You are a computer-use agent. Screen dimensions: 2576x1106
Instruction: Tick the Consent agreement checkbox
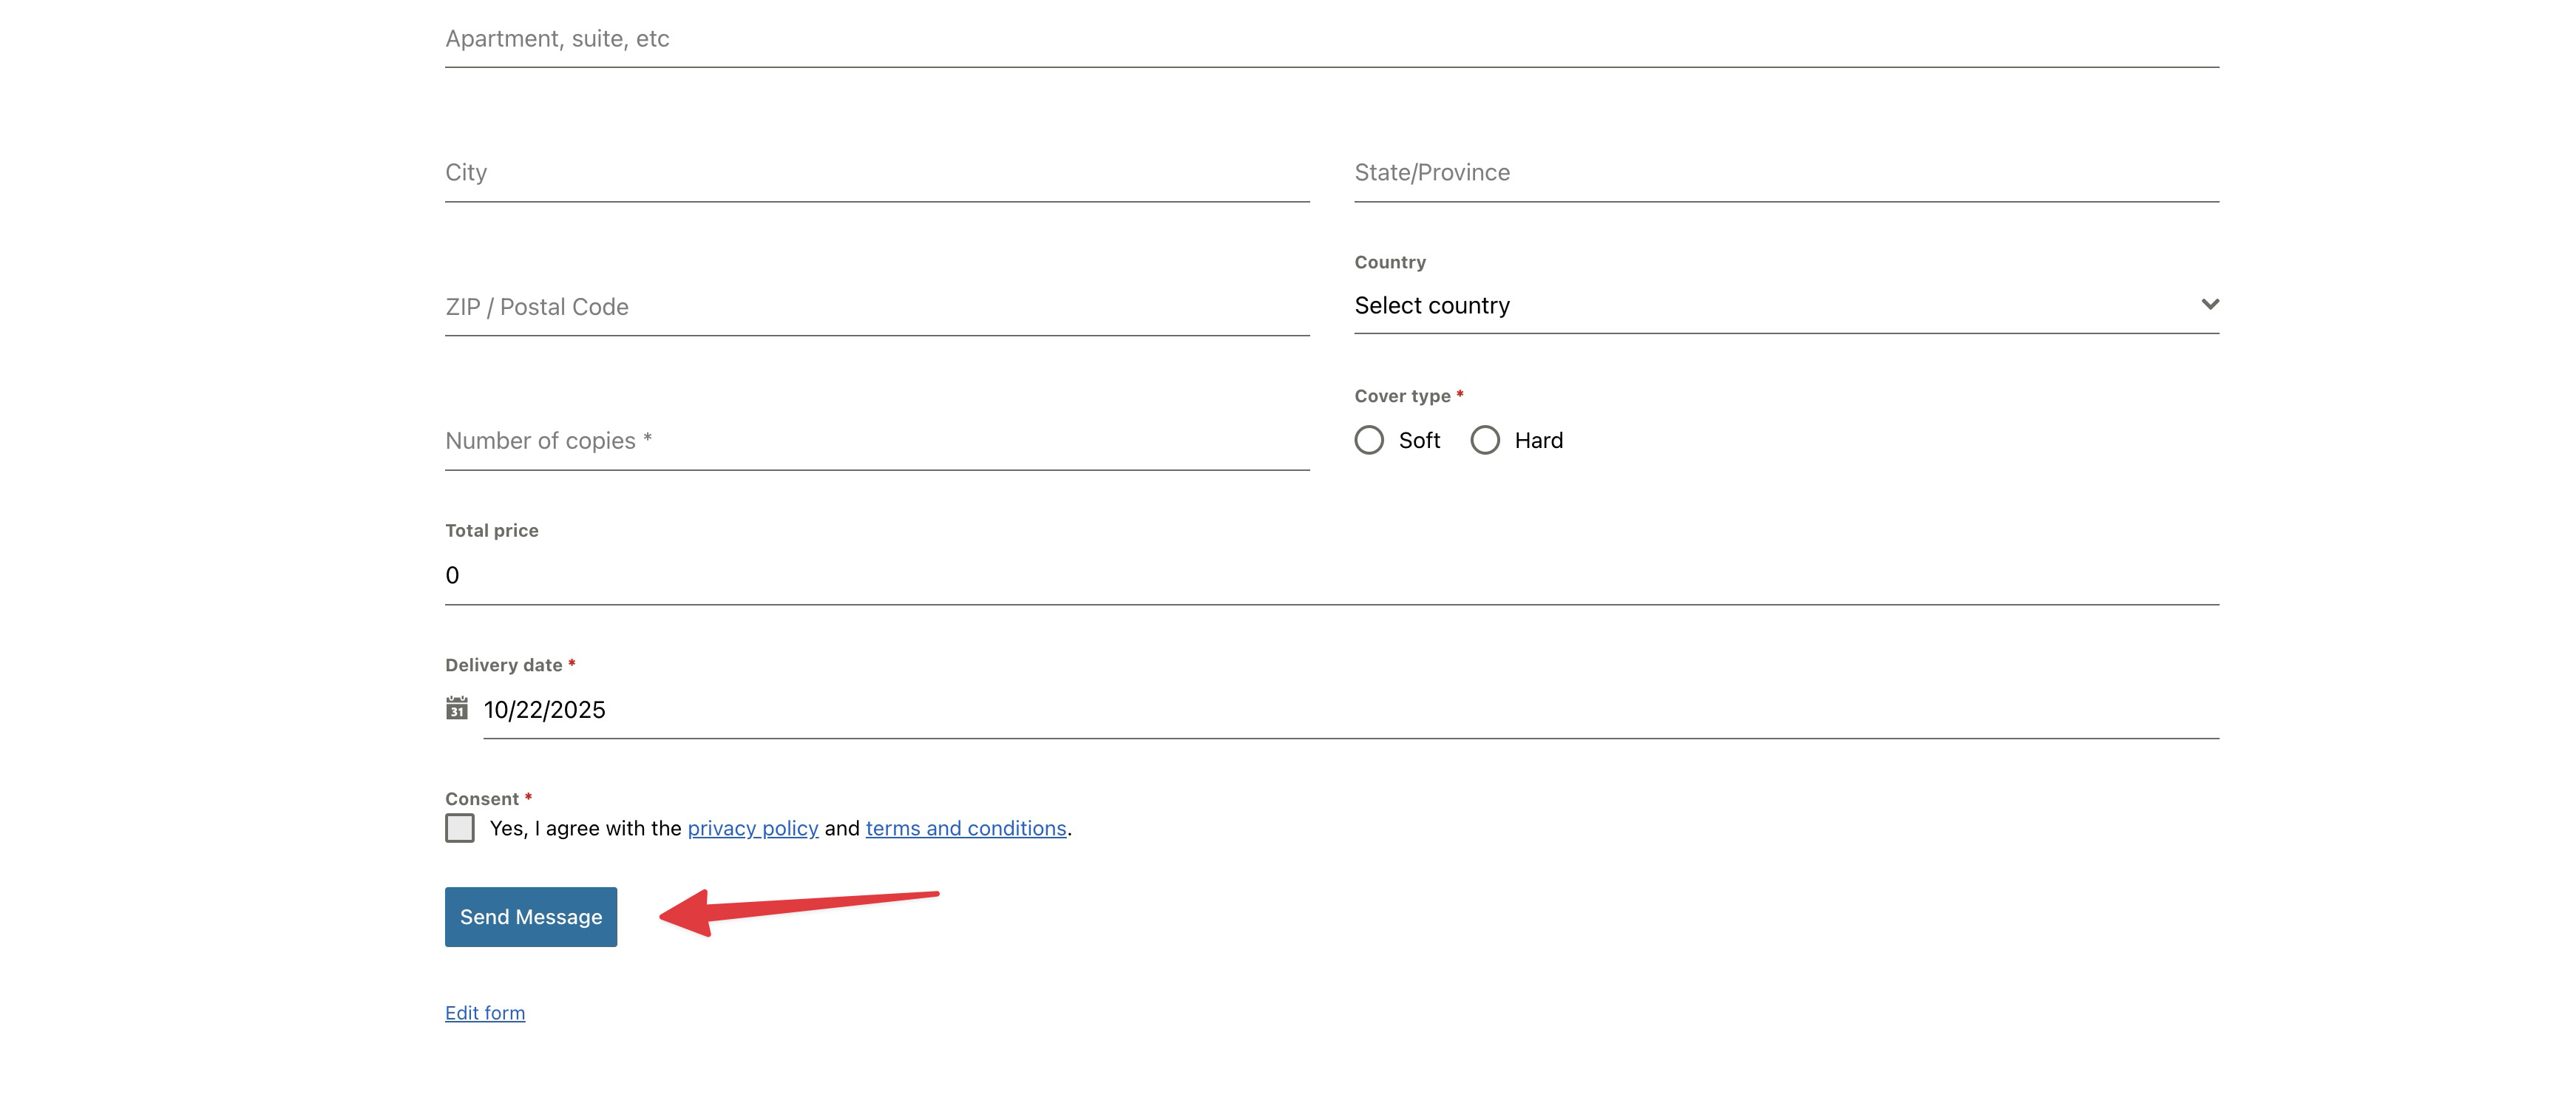tap(460, 828)
